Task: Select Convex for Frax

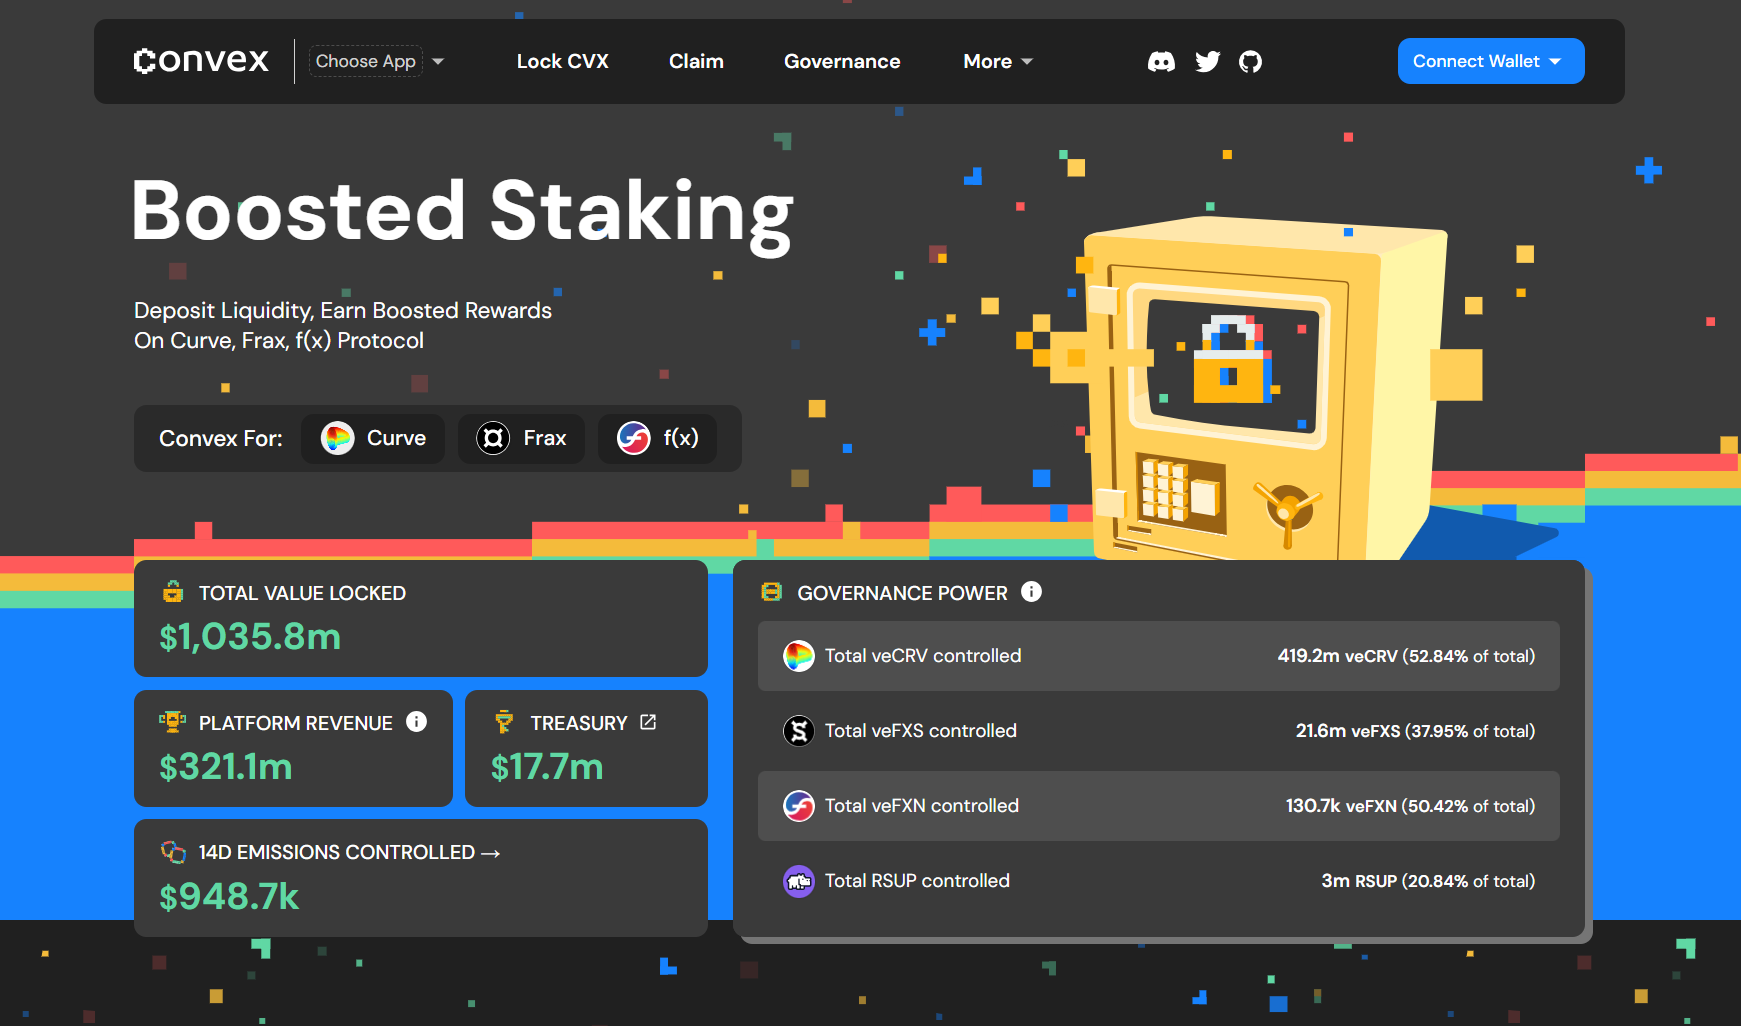Action: tap(521, 438)
